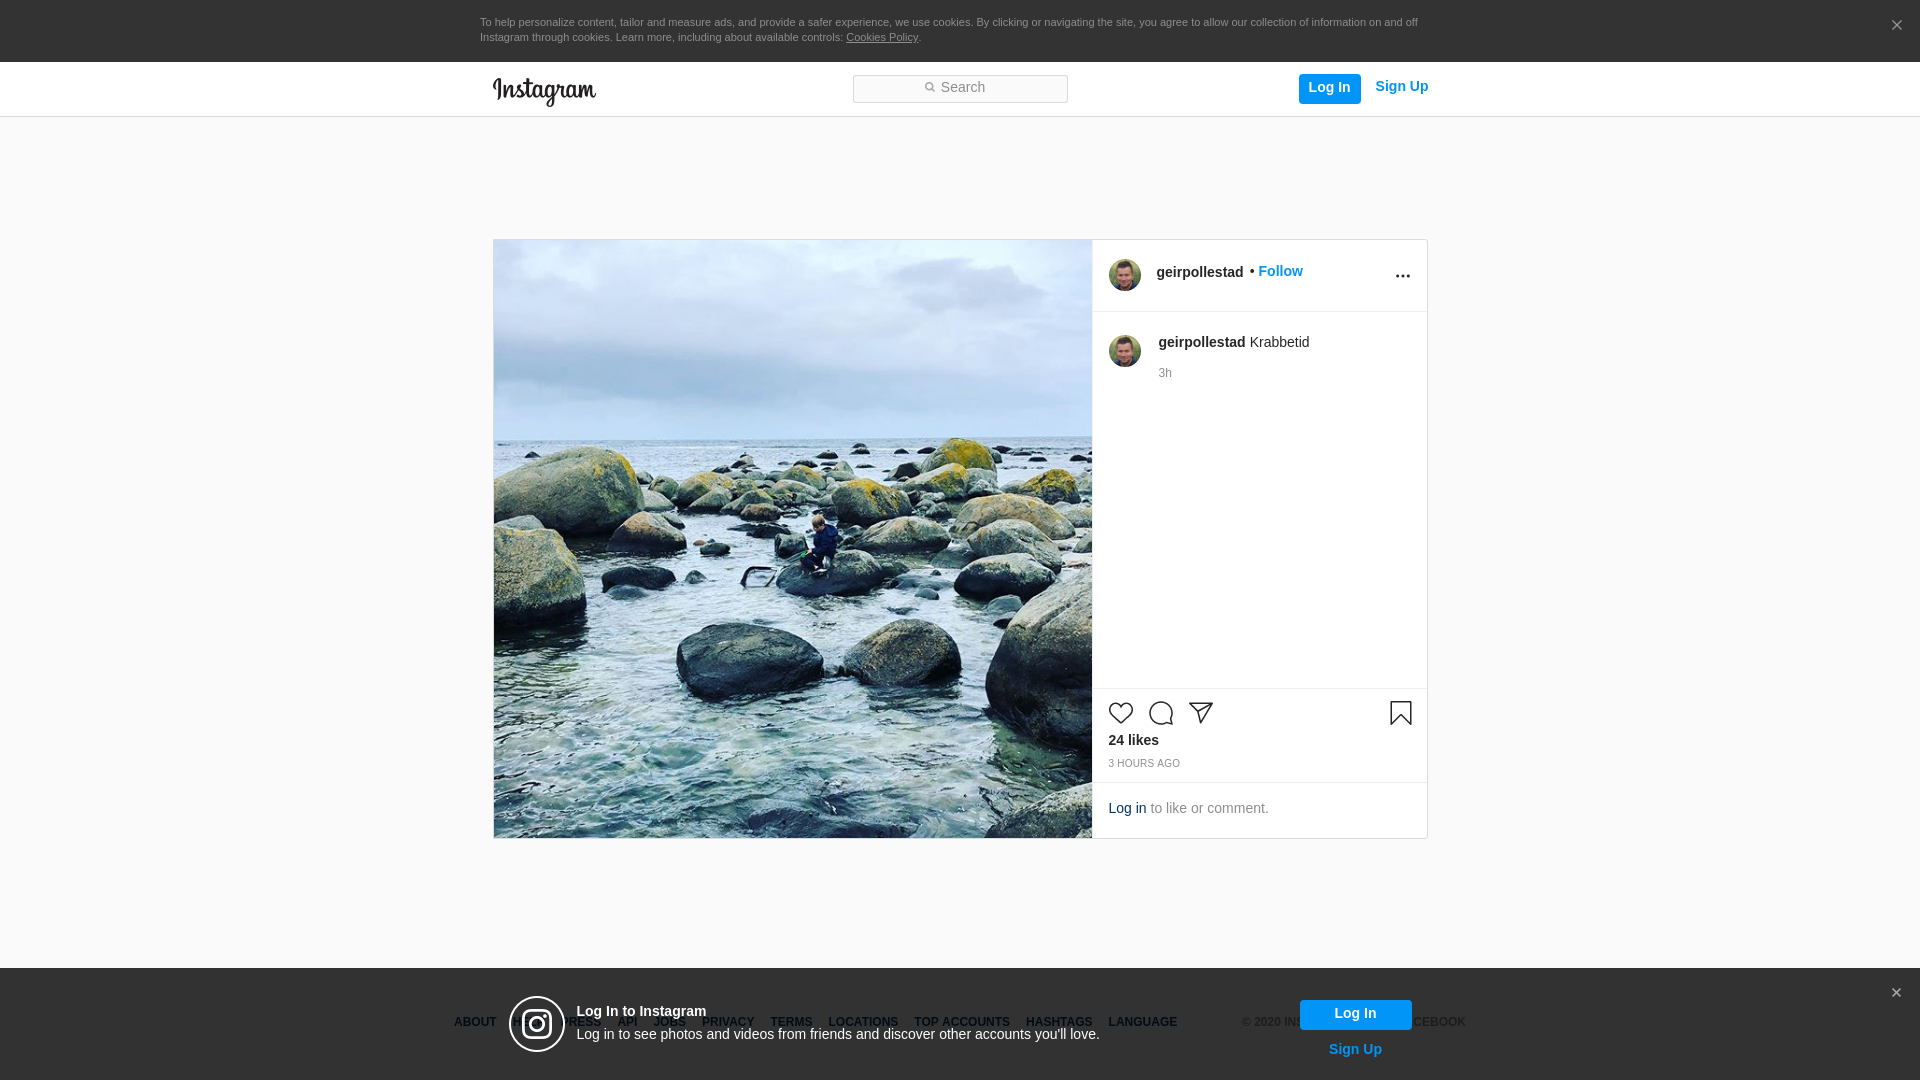Screen dimensions: 1920x1080
Task: Close the bottom Log In banner
Action: coord(1895,993)
